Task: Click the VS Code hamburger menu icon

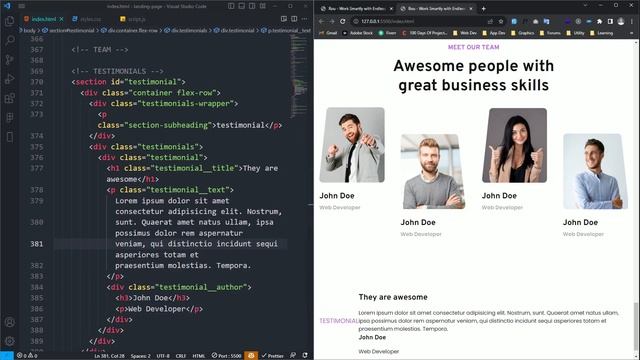Action: pos(21,6)
